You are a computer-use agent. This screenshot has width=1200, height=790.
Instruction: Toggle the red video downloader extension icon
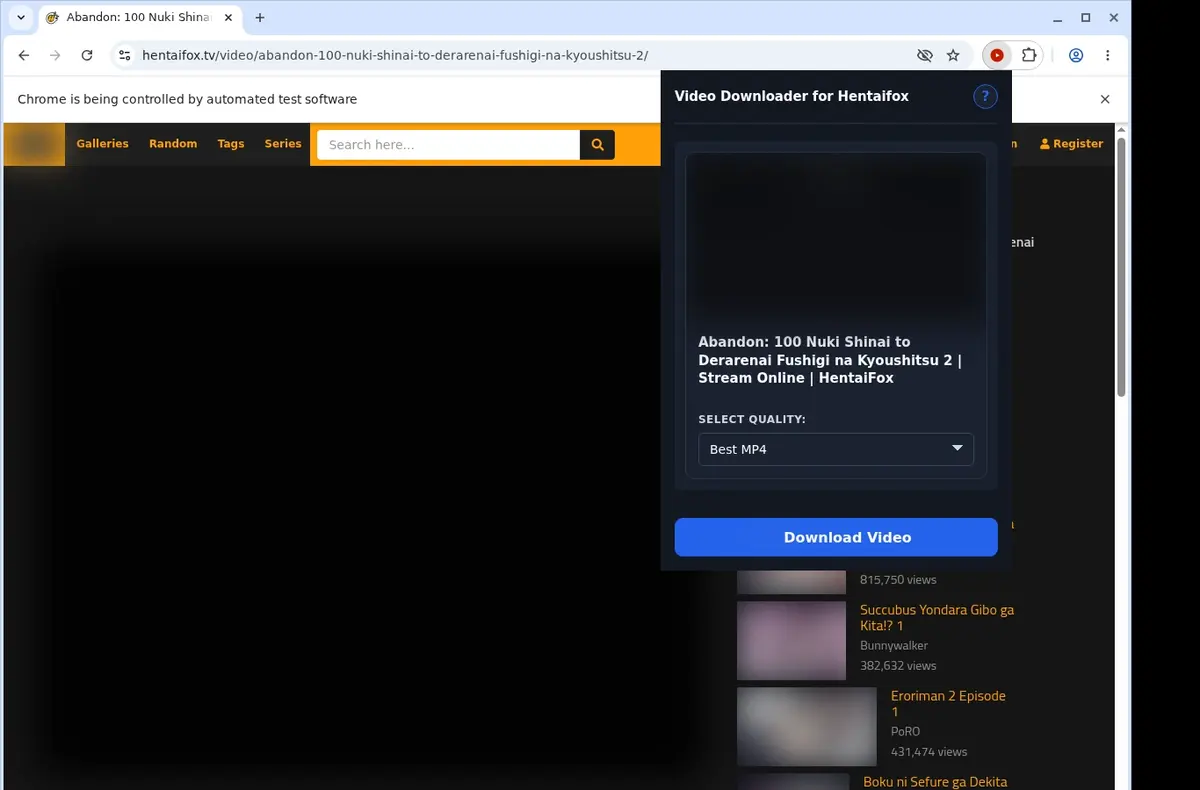click(x=997, y=56)
